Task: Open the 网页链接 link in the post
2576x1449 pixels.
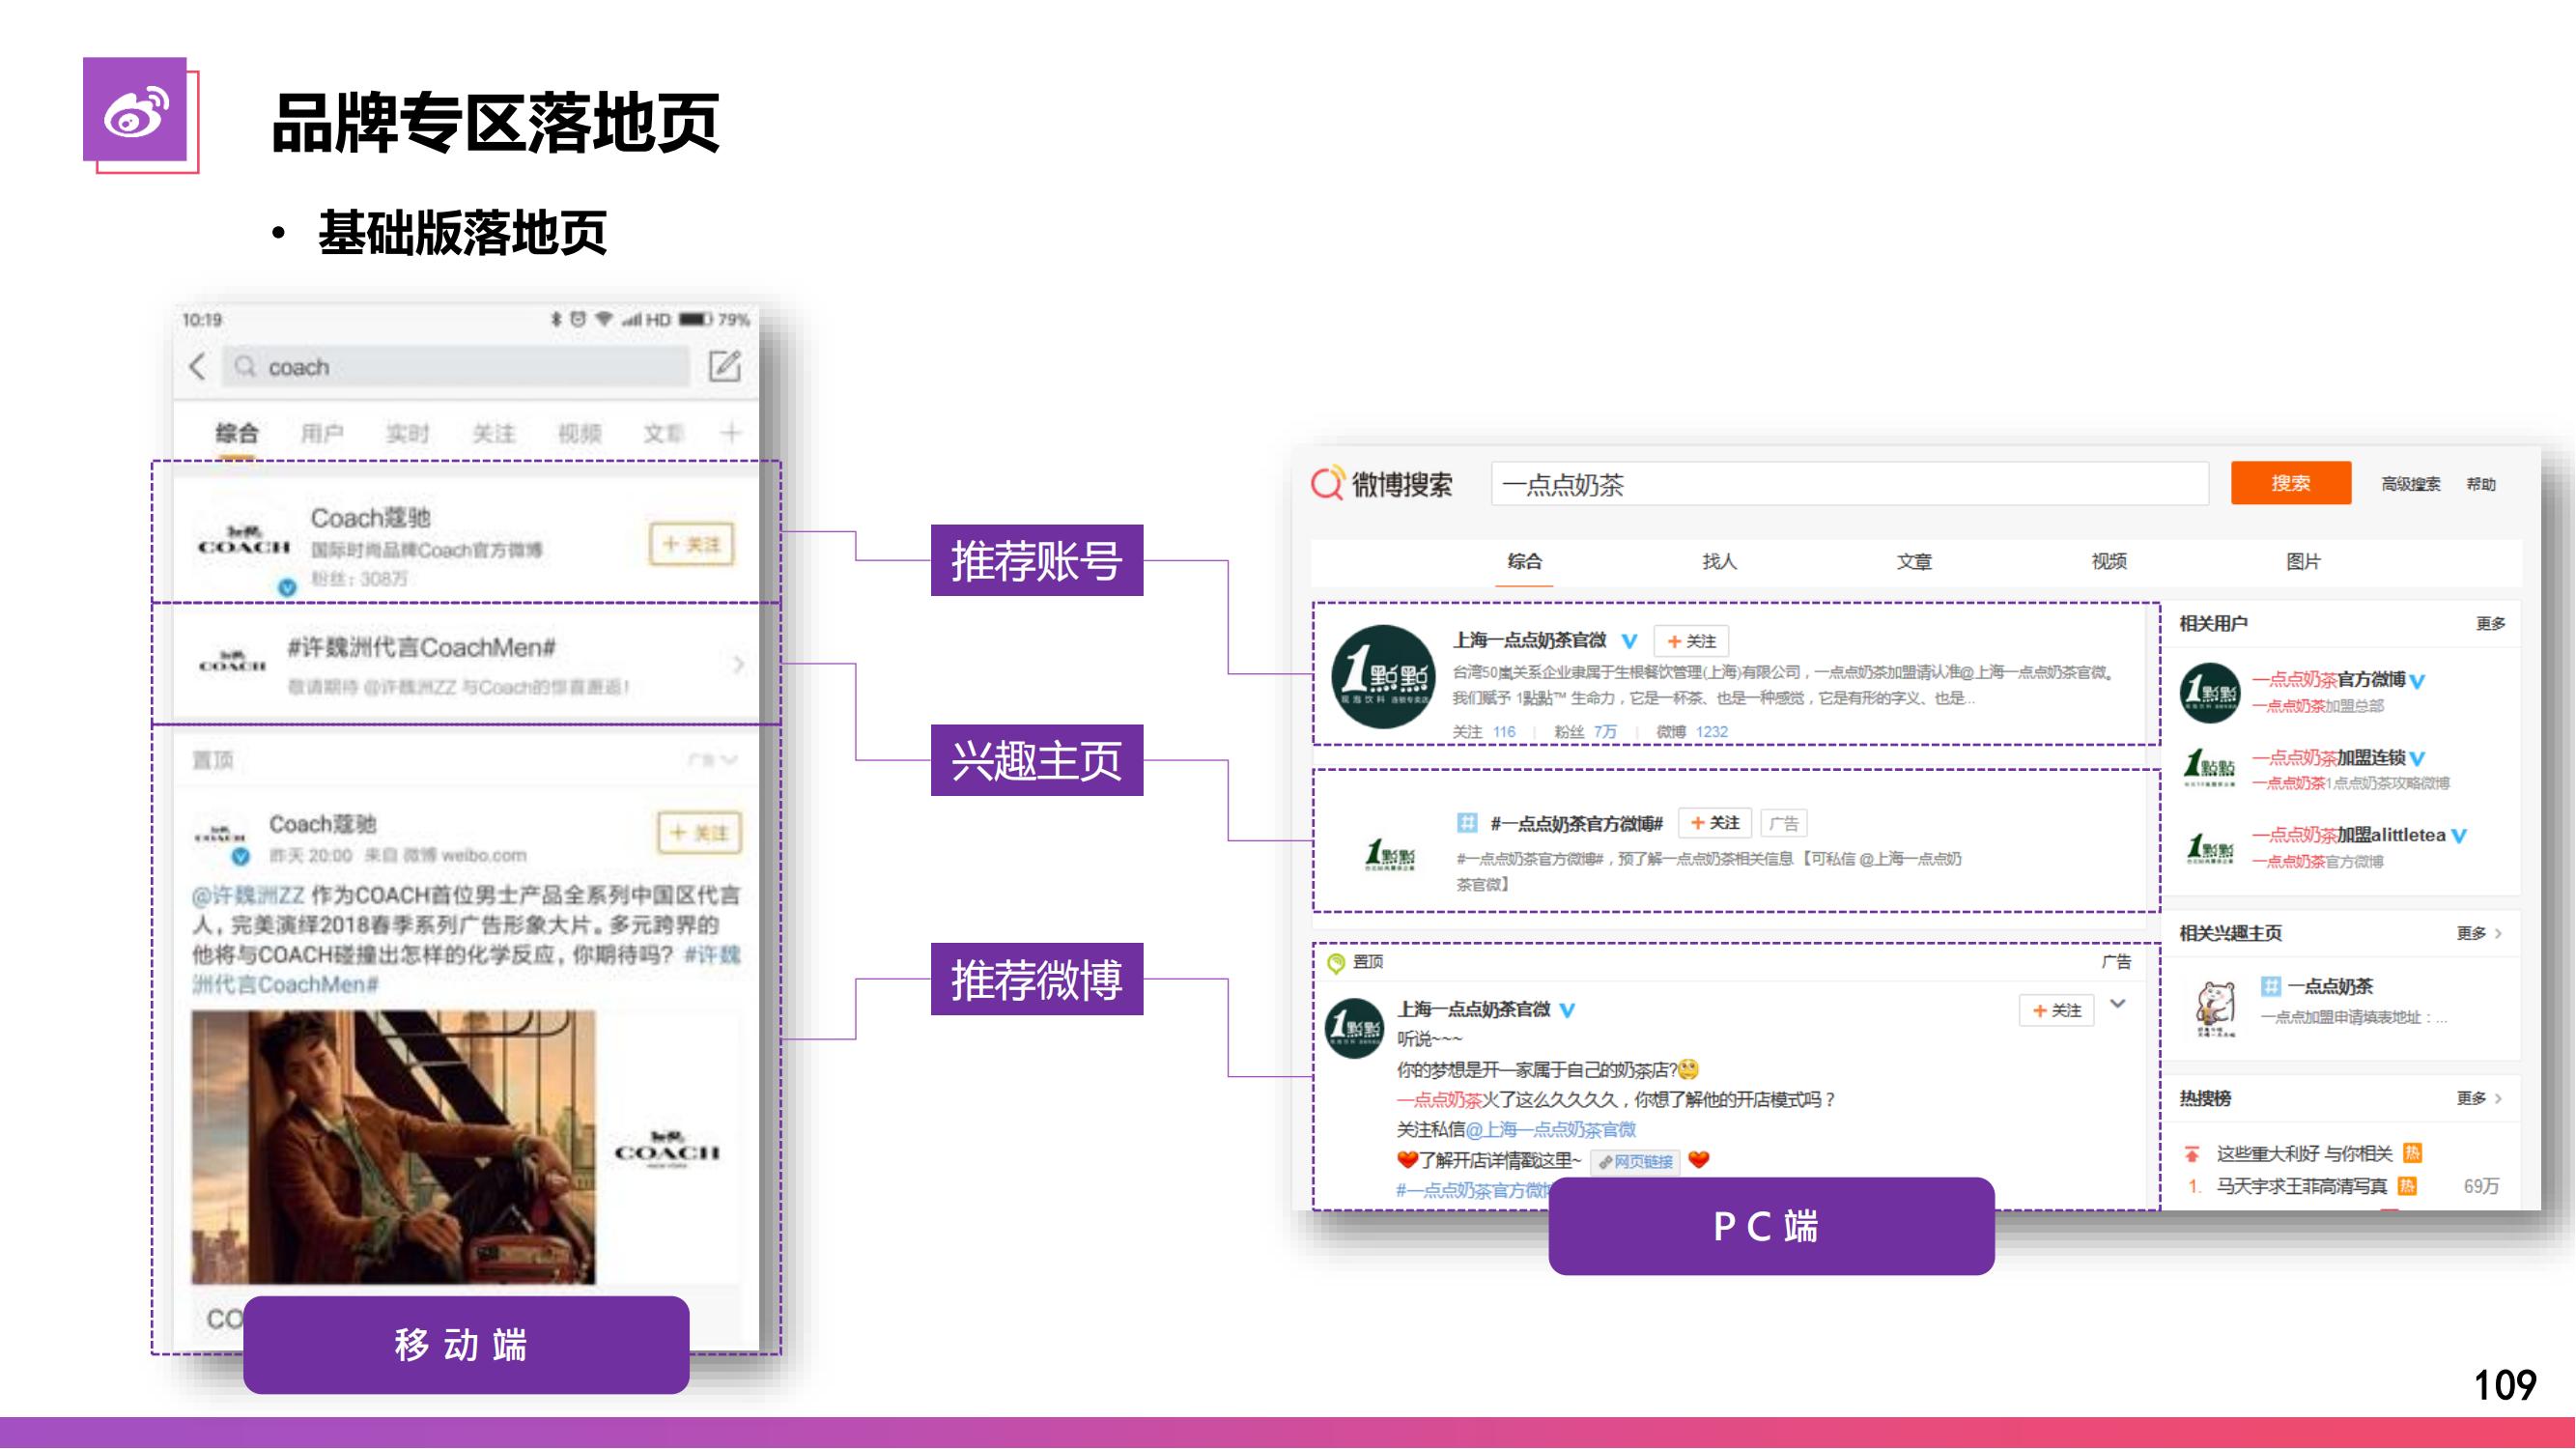Action: pos(1635,1161)
